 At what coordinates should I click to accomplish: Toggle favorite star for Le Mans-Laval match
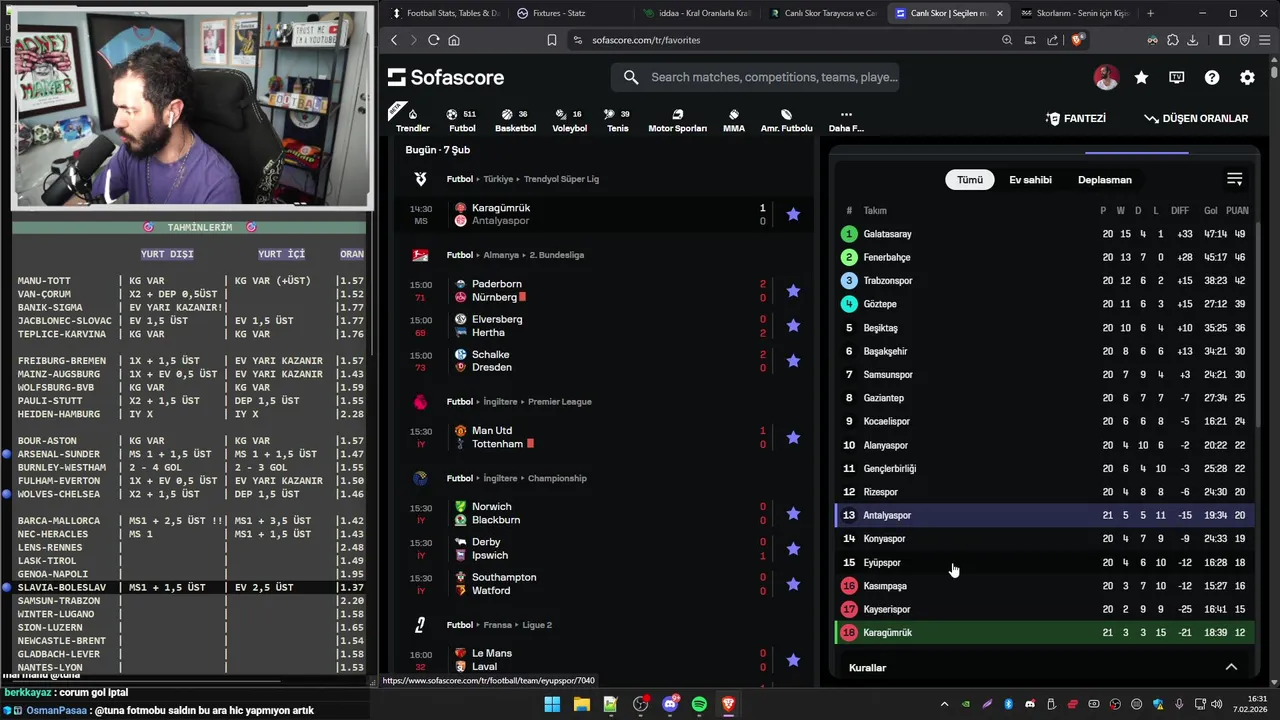pos(793,660)
